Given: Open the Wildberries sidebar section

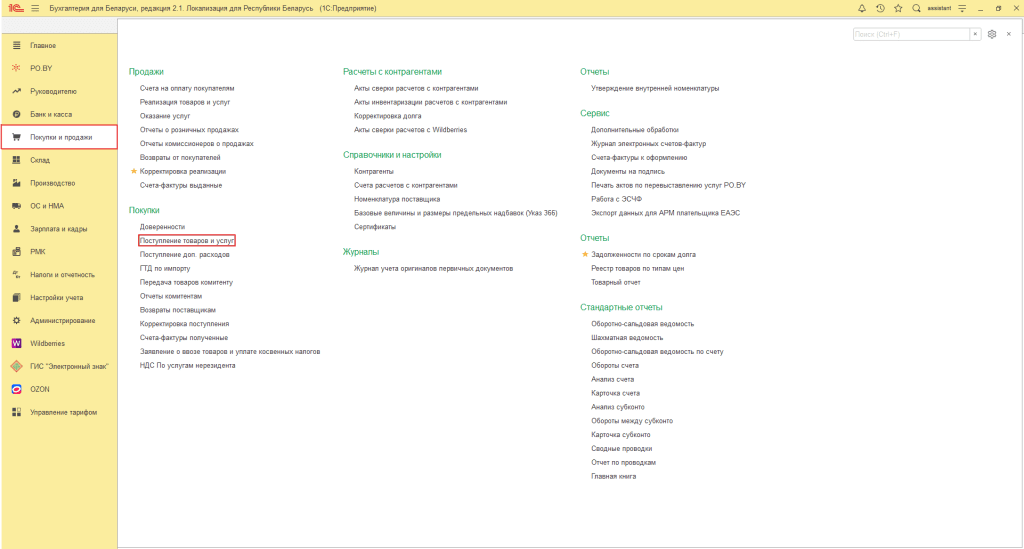Looking at the screenshot, I should (x=59, y=343).
